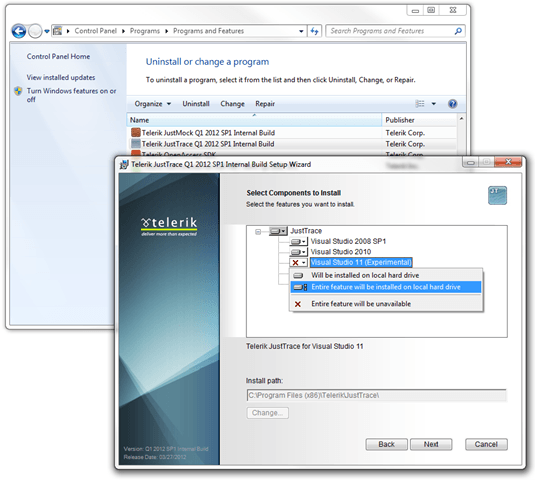Select JustTrace root feature label
The width and height of the screenshot is (535, 480).
306,231
